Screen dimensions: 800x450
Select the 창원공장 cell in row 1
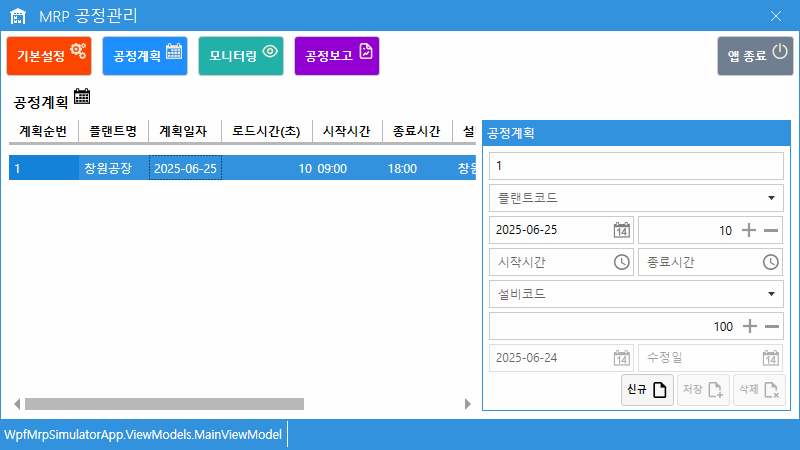[114, 168]
